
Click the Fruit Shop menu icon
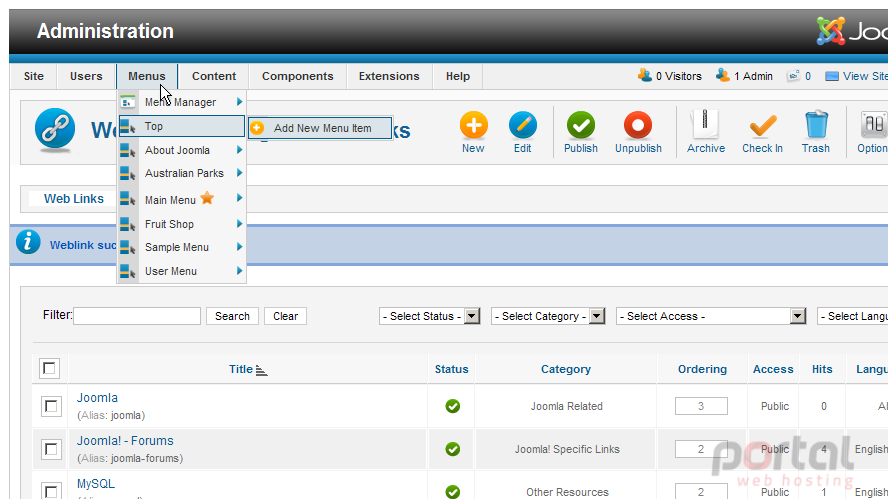[x=128, y=224]
